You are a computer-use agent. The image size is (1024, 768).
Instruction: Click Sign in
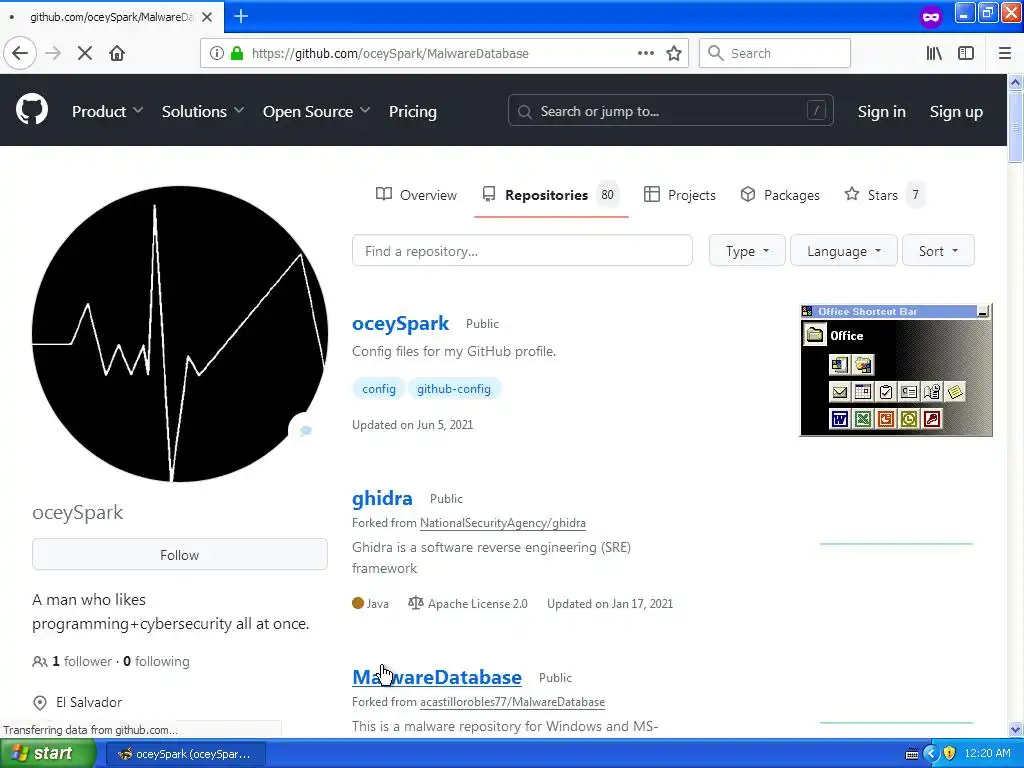click(882, 112)
